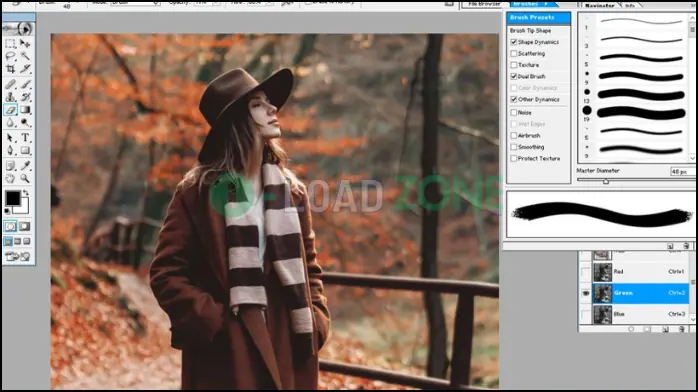Open the File Browser tab
The image size is (698, 392).
pos(483,4)
